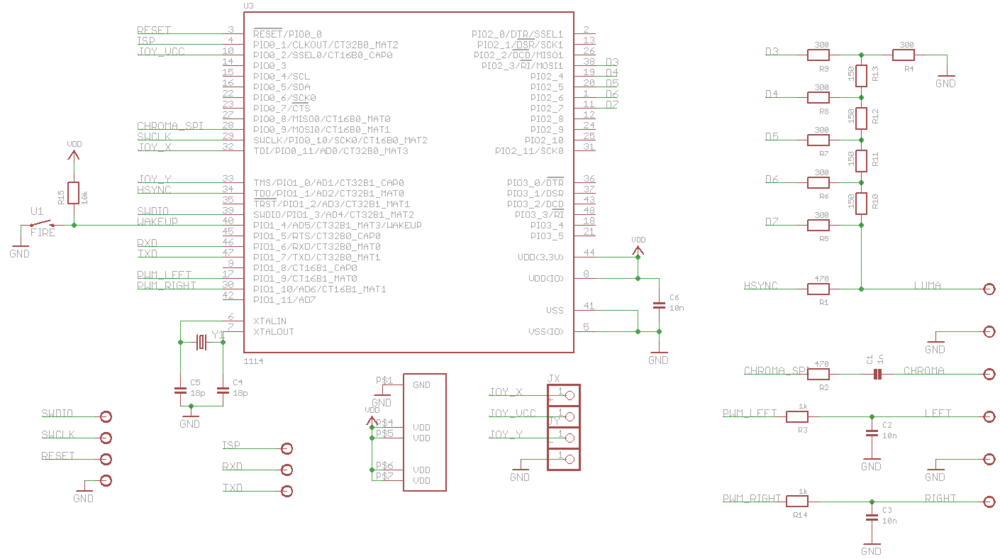1000x559 pixels.
Task: Select resistor R1 on HSYNC line
Action: point(823,289)
